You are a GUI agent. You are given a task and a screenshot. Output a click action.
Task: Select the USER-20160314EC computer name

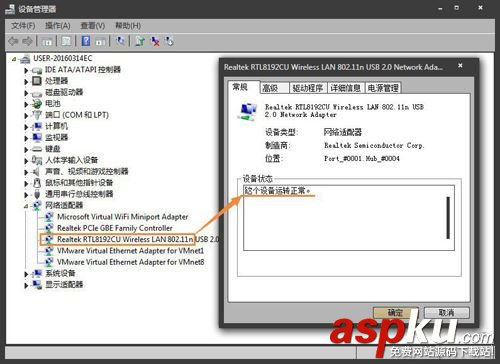coord(62,58)
